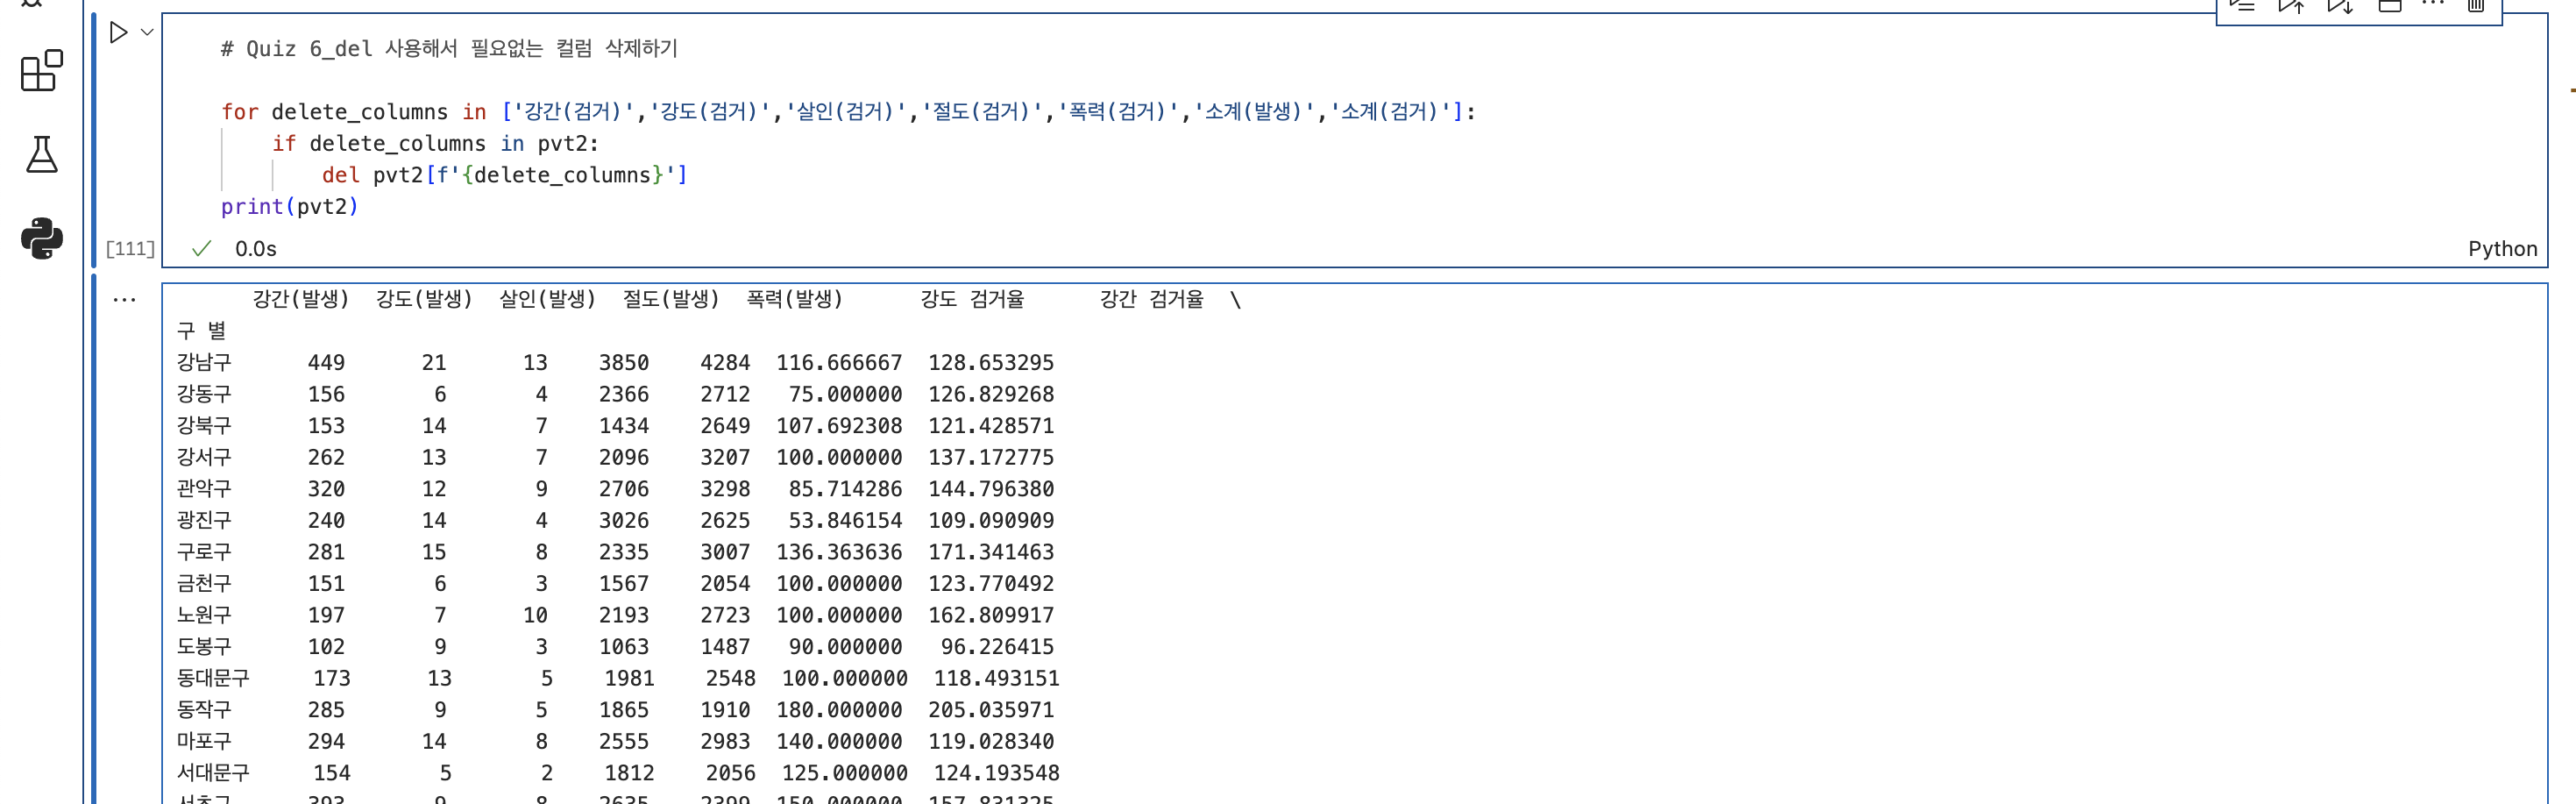Image resolution: width=2576 pixels, height=804 pixels.
Task: Click value 124.193548 in 서대문구 row
Action: [x=997, y=773]
